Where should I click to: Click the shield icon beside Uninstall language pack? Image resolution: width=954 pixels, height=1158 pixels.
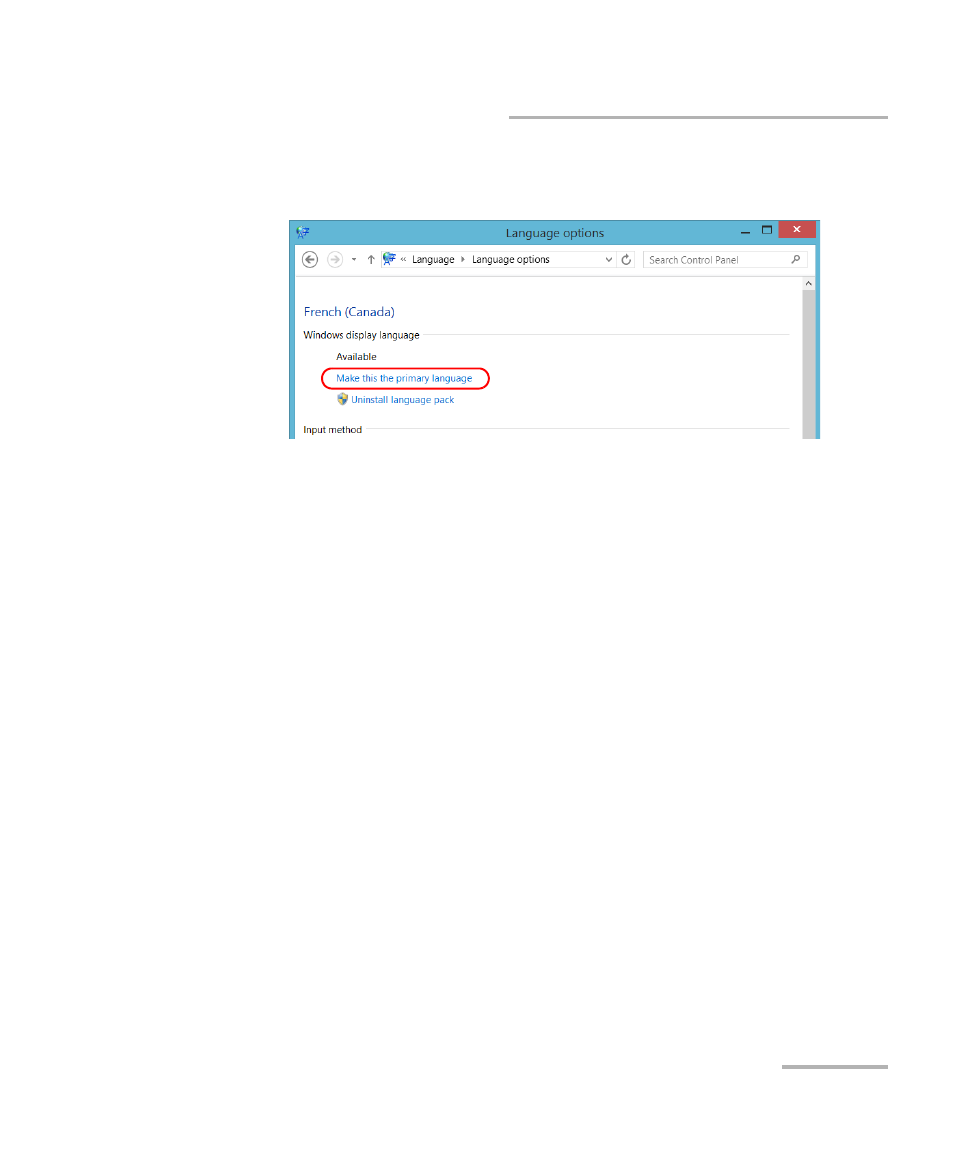click(343, 399)
